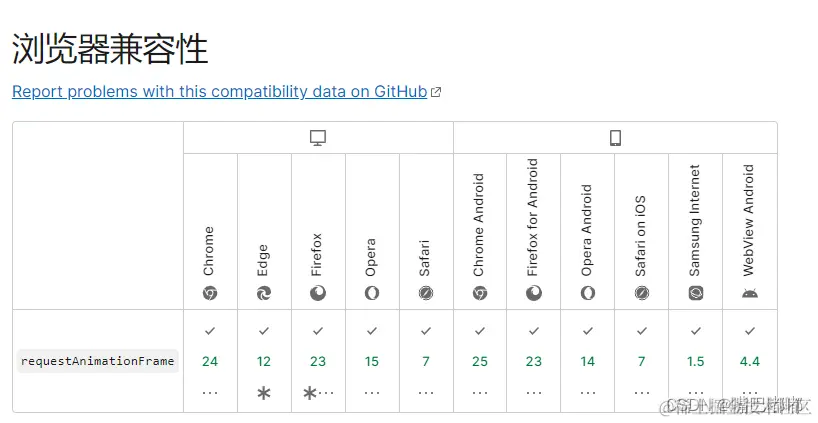Click the Samsung Internet logo icon

(x=695, y=293)
